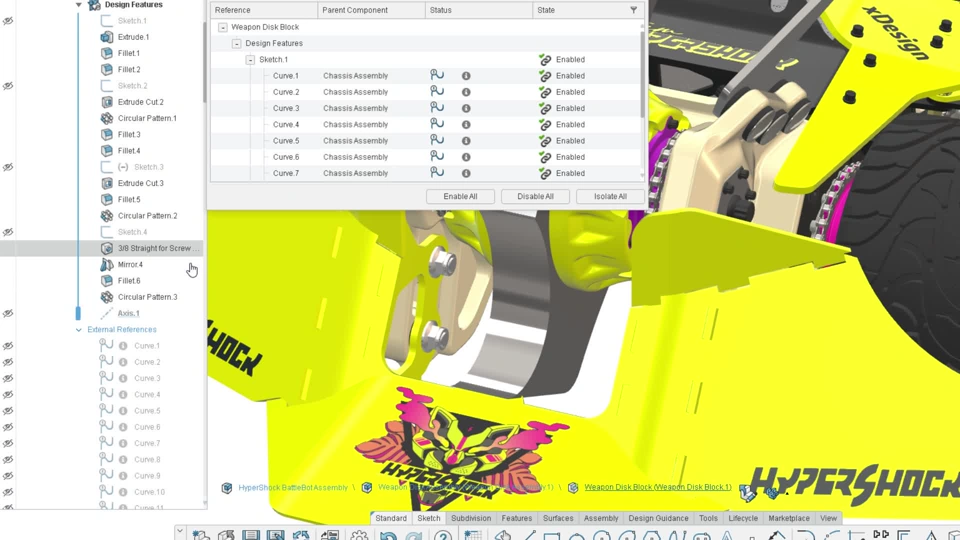960x540 pixels.
Task: Click the references table vertical scrollbar
Action: 642,73
